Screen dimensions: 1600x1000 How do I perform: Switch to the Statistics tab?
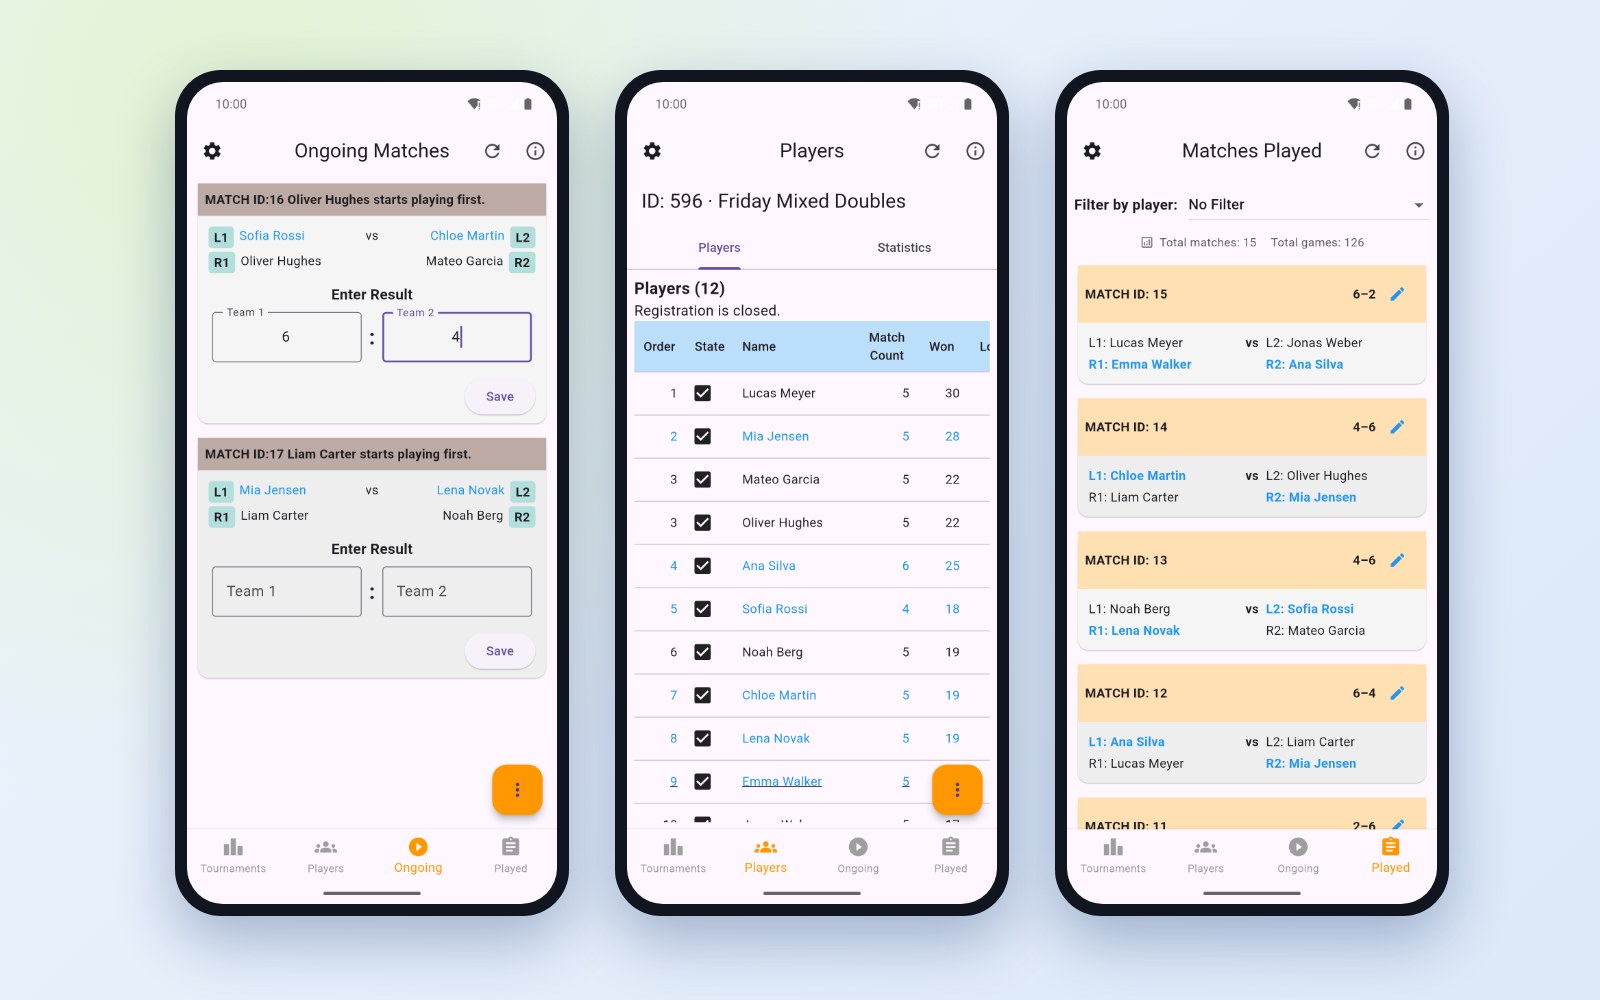(904, 248)
